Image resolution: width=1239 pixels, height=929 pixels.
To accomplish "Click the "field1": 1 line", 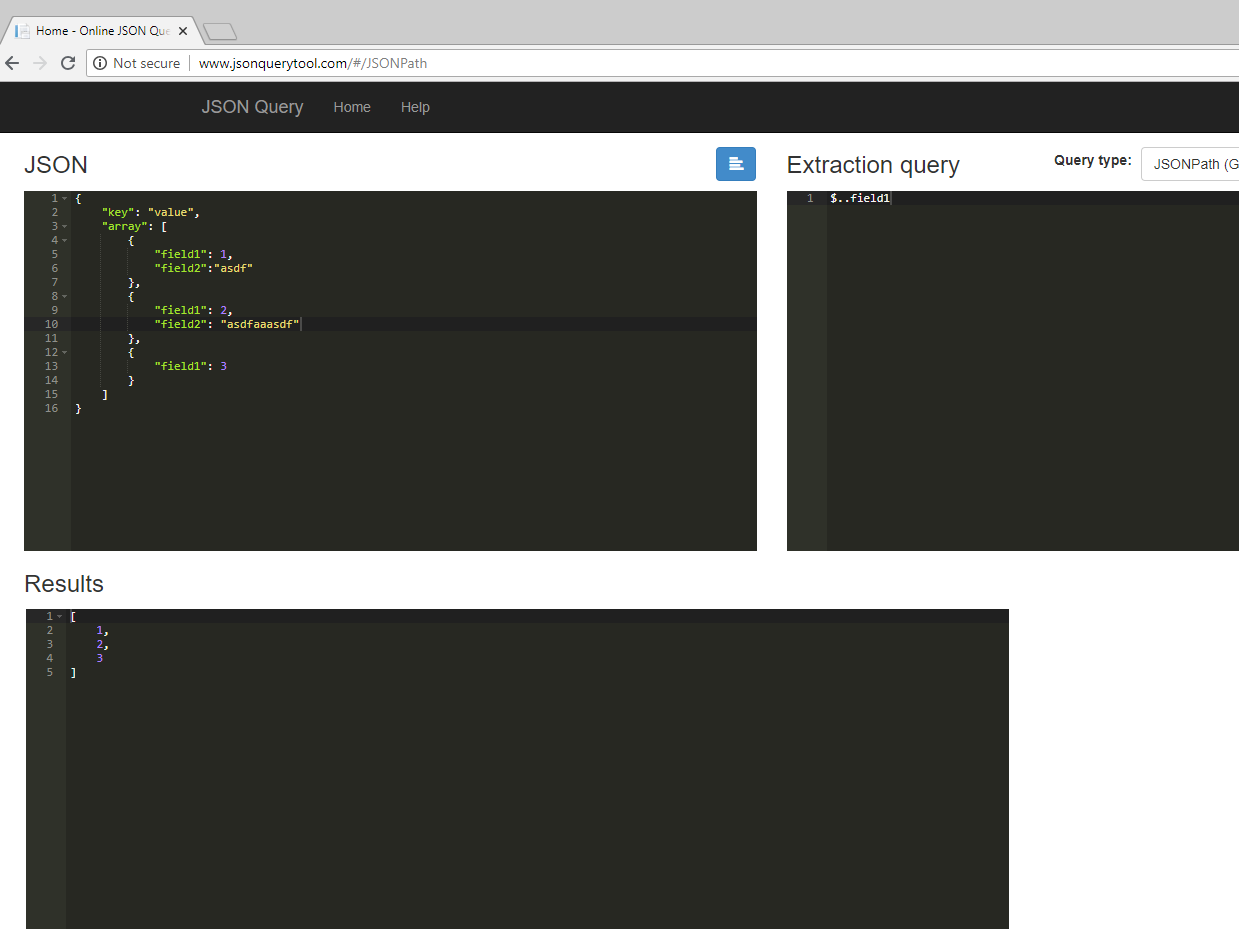I will coord(194,254).
